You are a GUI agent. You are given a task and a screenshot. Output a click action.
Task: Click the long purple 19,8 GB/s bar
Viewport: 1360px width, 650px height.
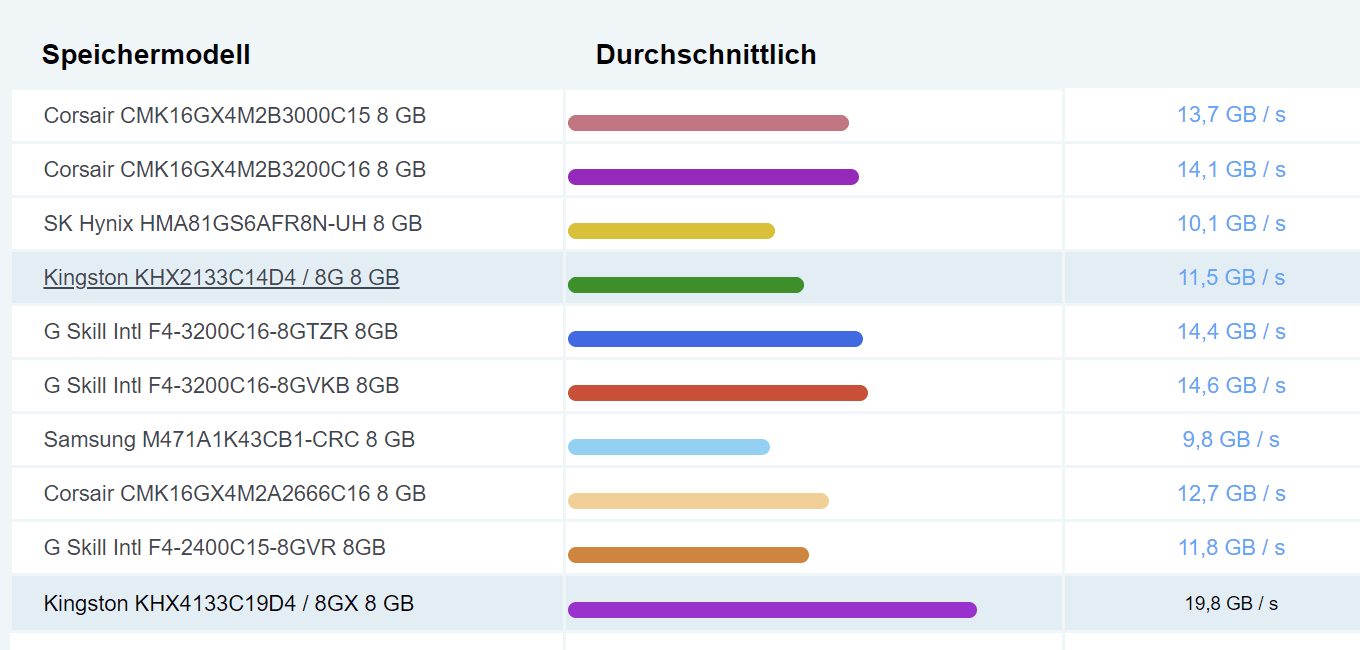[x=772, y=610]
